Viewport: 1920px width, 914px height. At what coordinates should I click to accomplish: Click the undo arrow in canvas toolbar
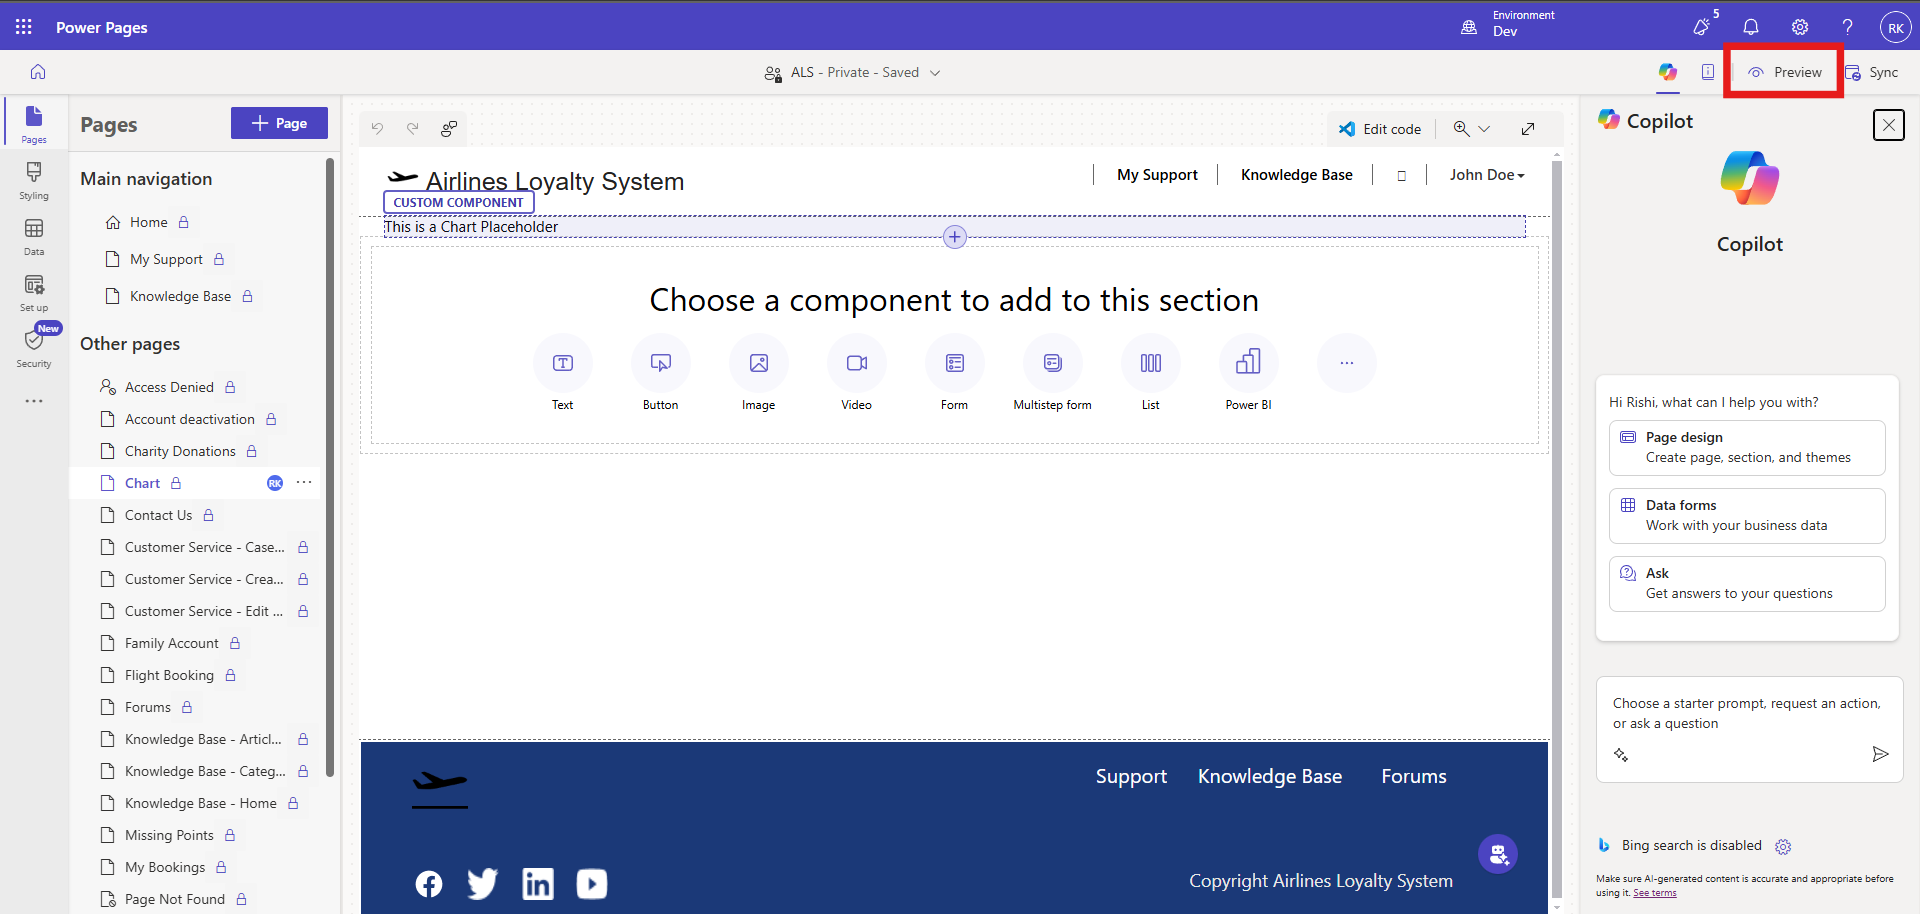coord(377,128)
